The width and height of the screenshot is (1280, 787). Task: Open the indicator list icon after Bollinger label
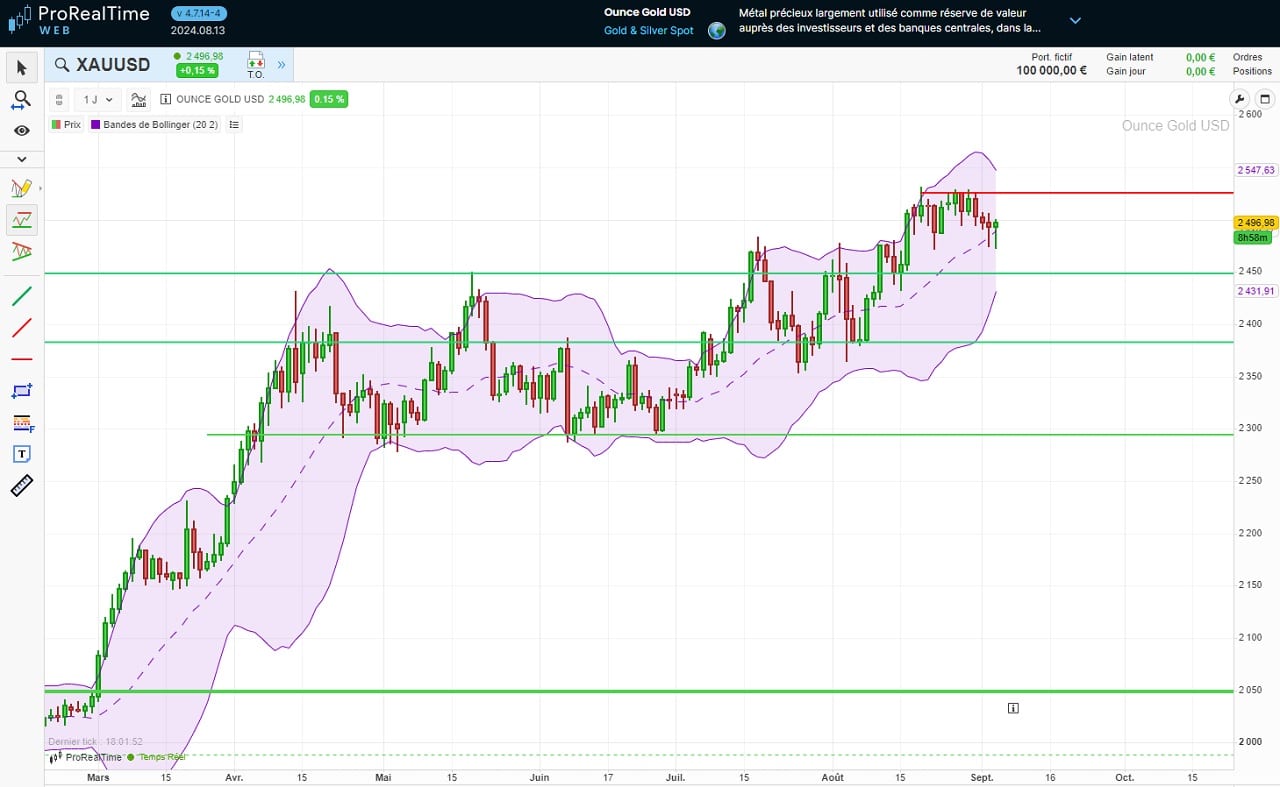pyautogui.click(x=234, y=125)
